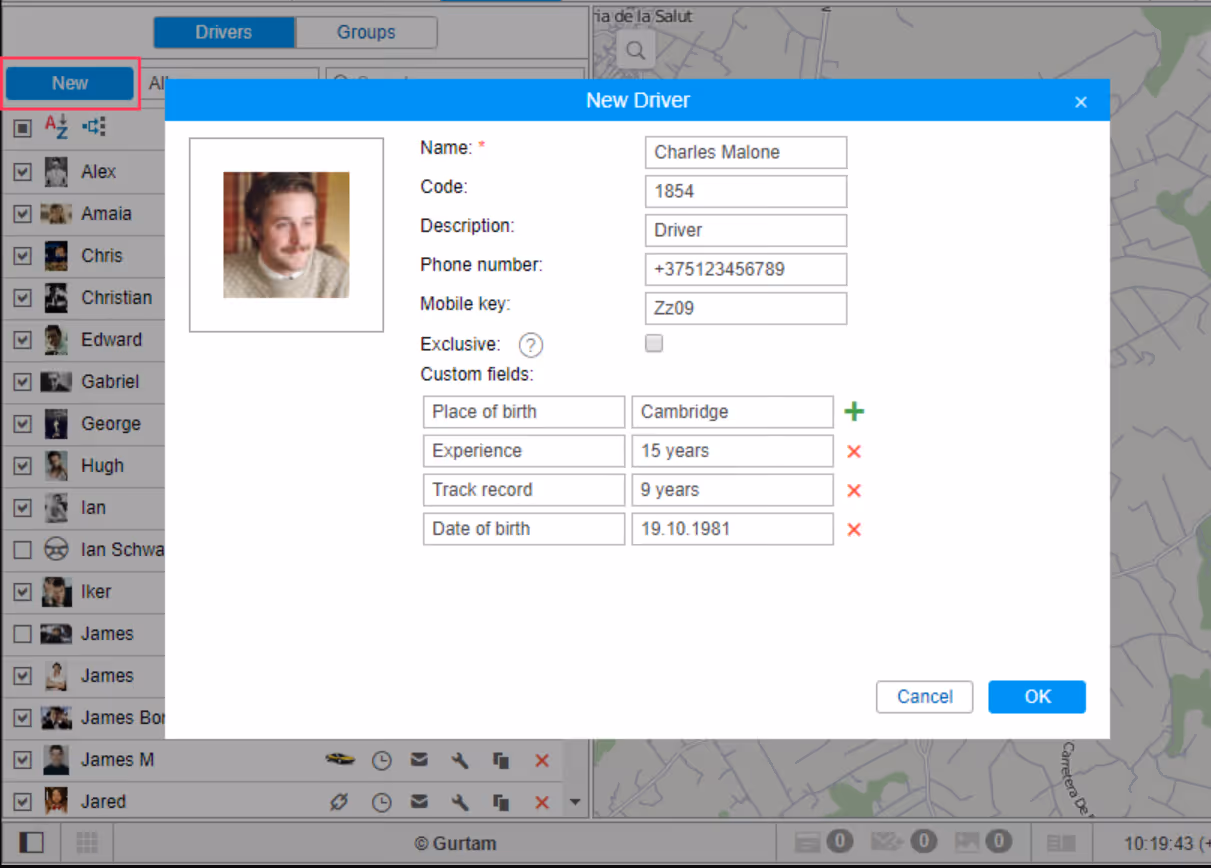
Task: Select driver Edward in the list
Action: tap(111, 340)
